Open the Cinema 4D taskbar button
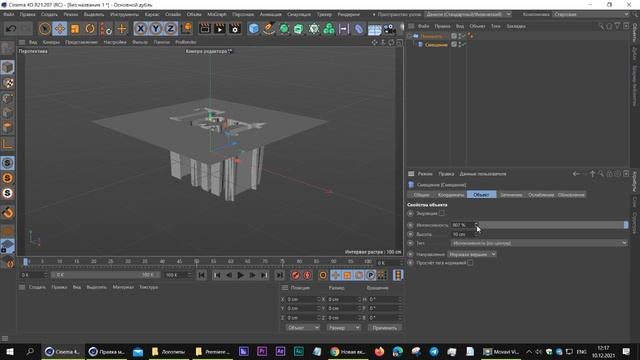Screen dimensions: 640x360 tap(63, 351)
